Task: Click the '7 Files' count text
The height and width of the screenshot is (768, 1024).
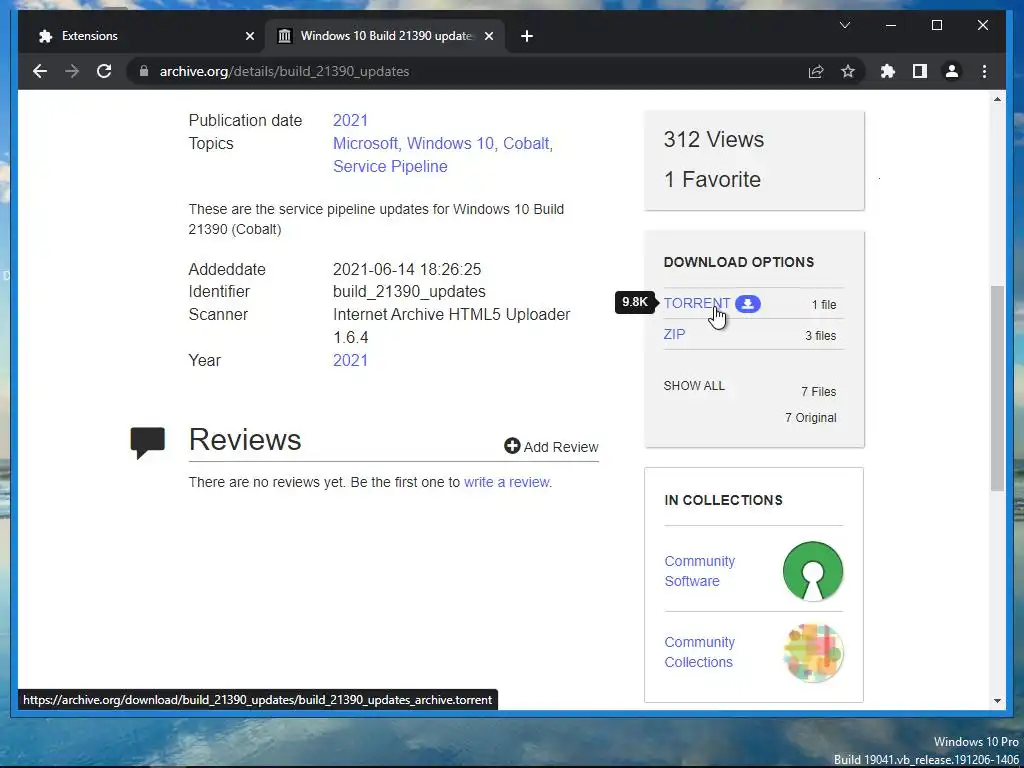Action: (x=819, y=392)
